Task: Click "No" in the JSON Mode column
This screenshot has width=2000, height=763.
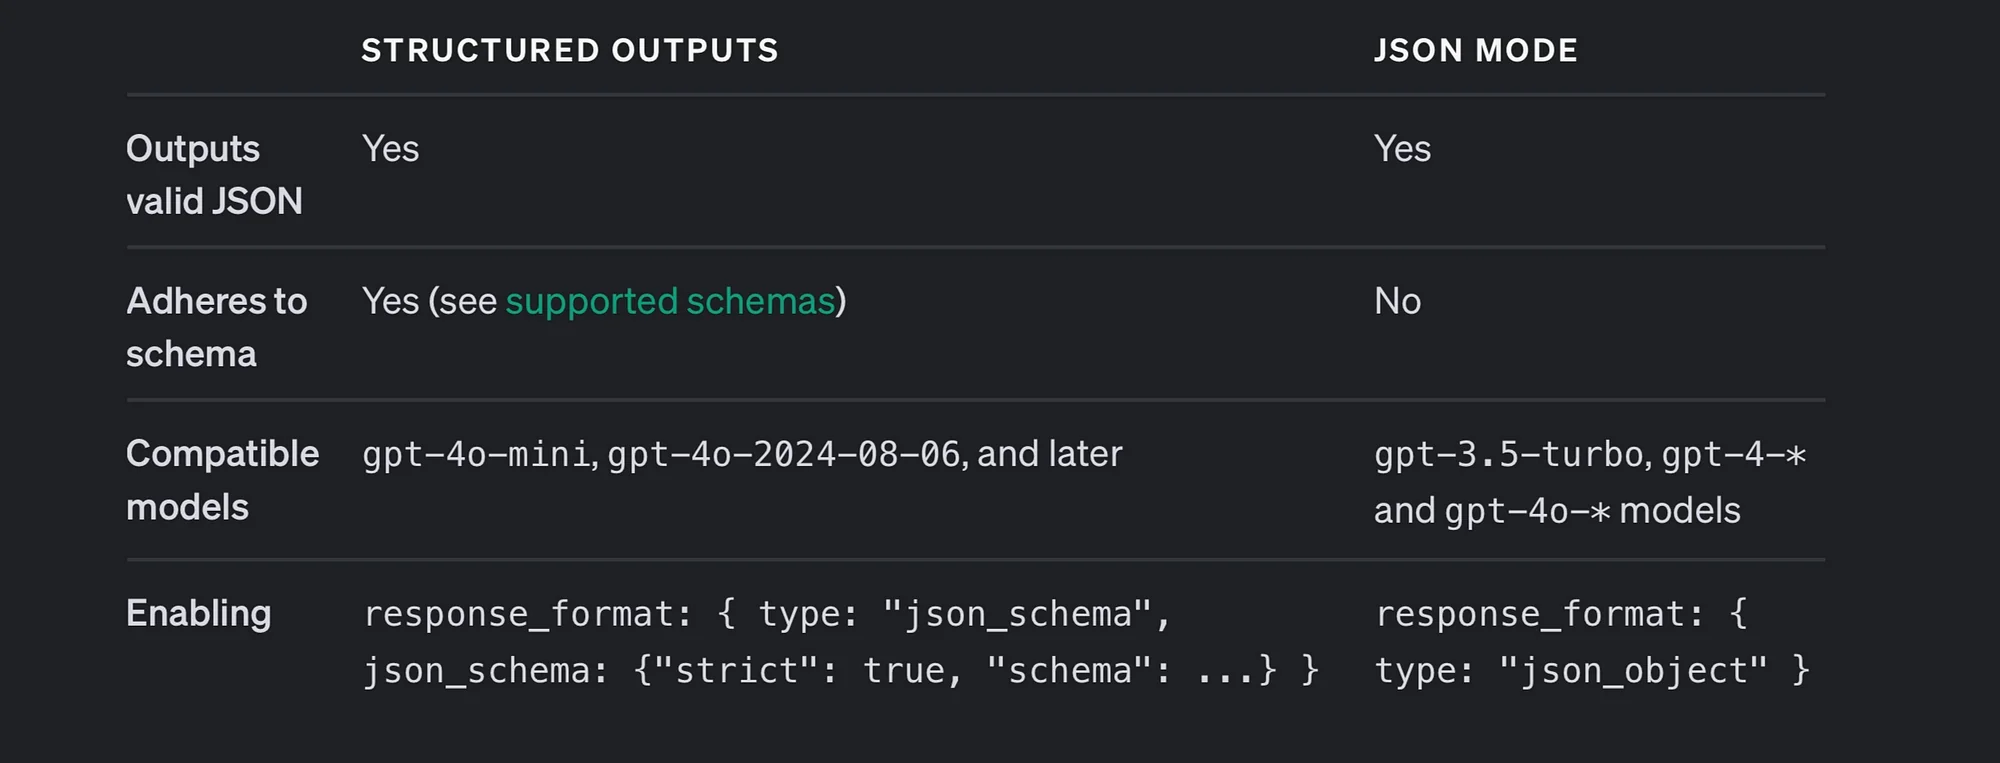Action: [x=1397, y=301]
